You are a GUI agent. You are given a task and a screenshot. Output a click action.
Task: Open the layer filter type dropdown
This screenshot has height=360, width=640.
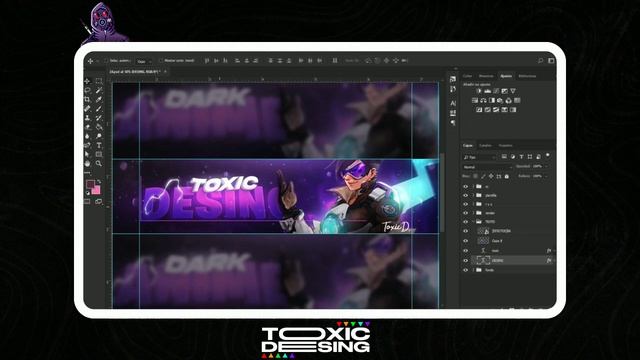[480, 157]
